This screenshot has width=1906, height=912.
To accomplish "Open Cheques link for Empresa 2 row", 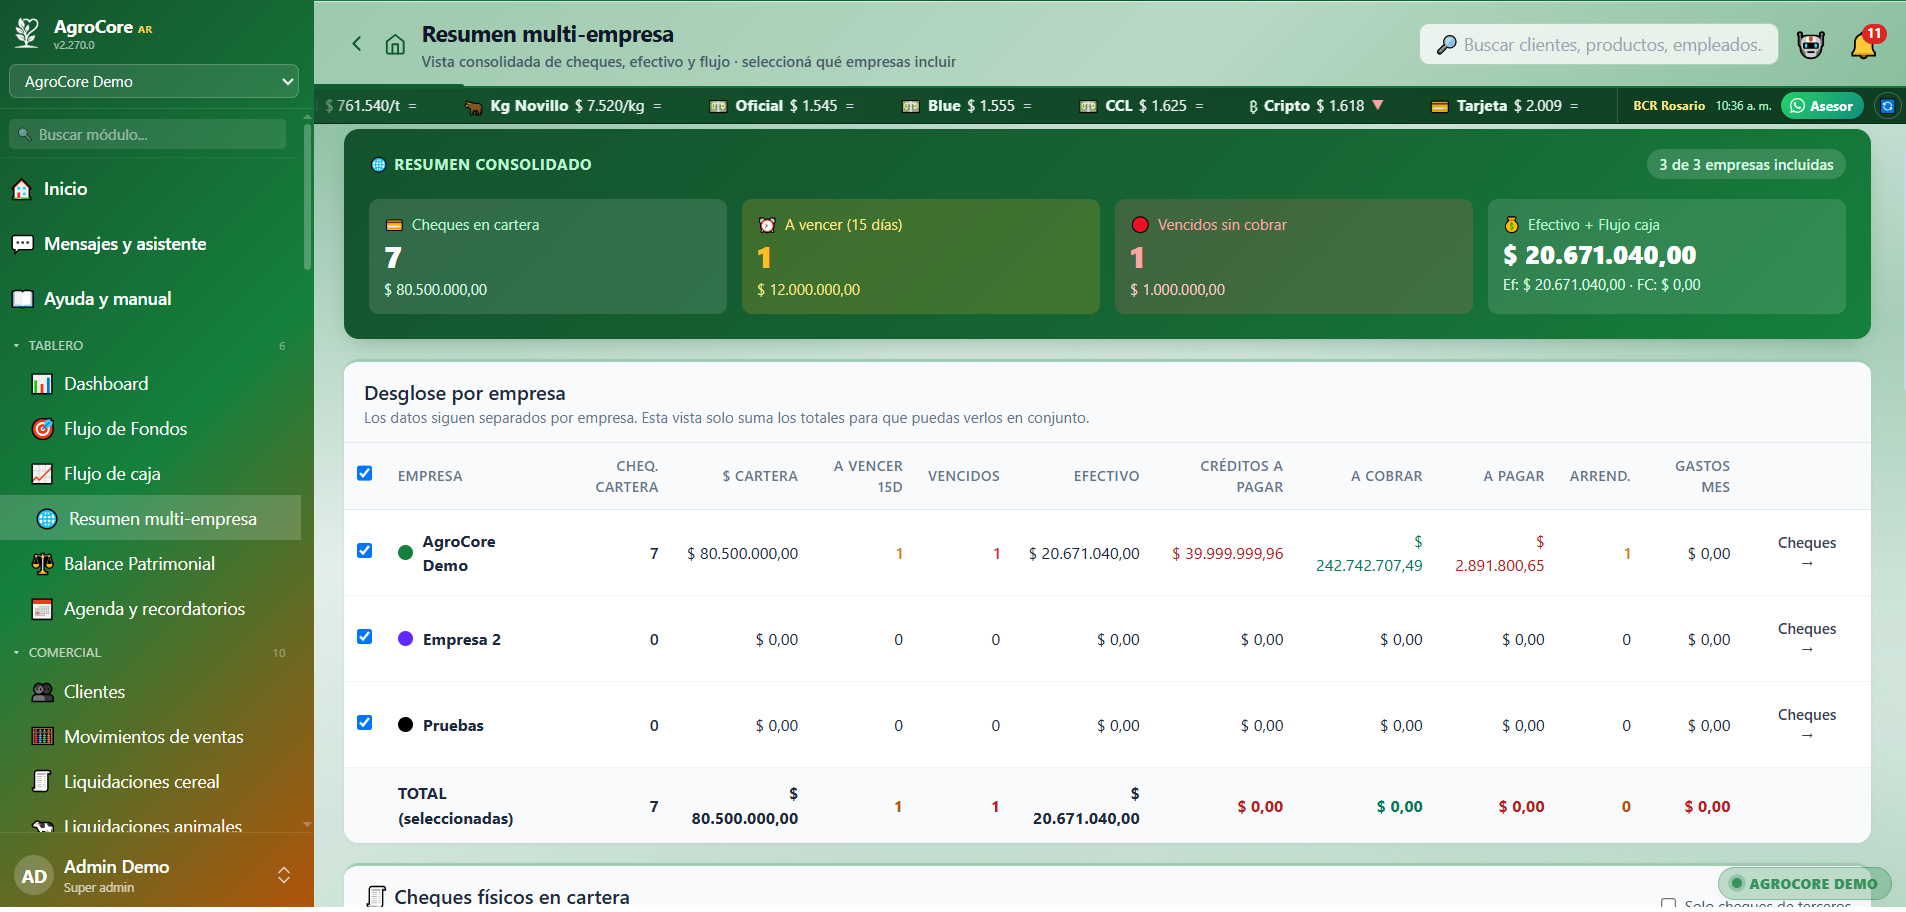I will pos(1806,639).
